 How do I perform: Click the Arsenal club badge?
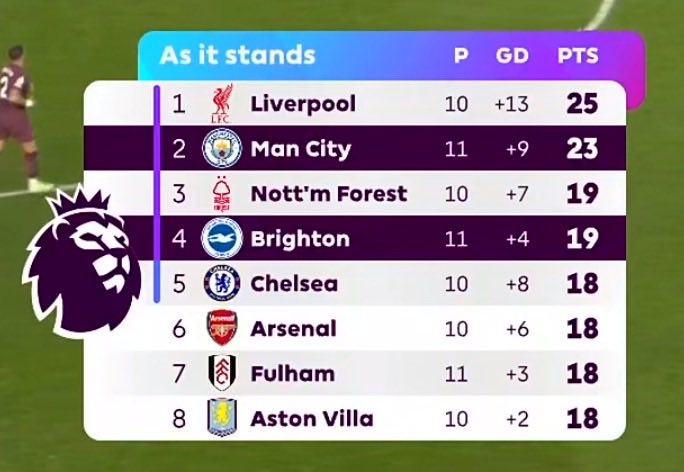222,329
